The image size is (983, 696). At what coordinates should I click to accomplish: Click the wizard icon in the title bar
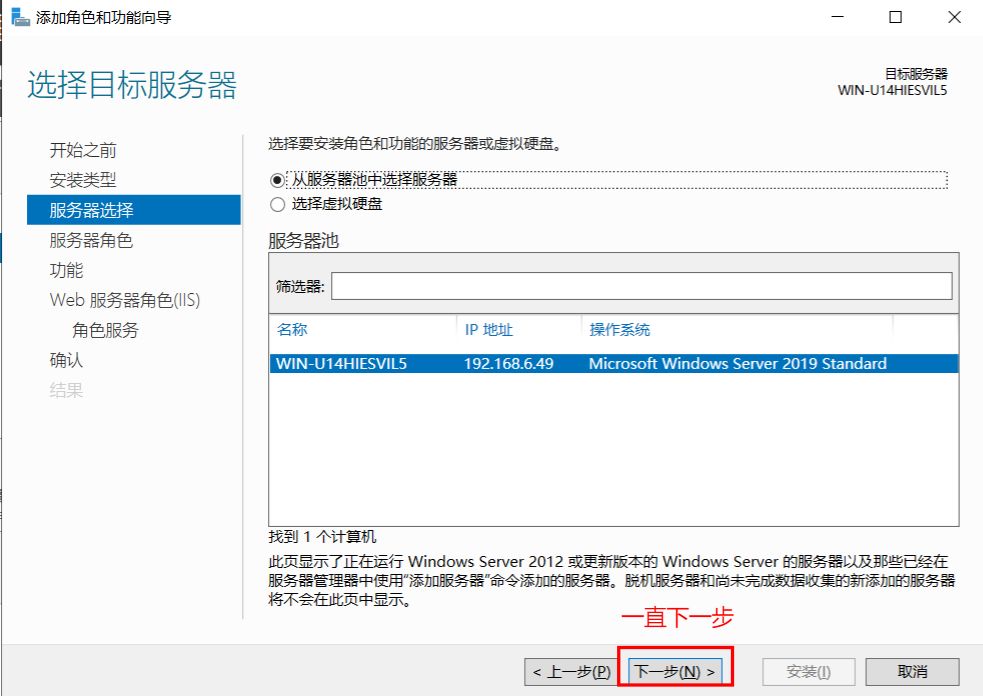20,17
